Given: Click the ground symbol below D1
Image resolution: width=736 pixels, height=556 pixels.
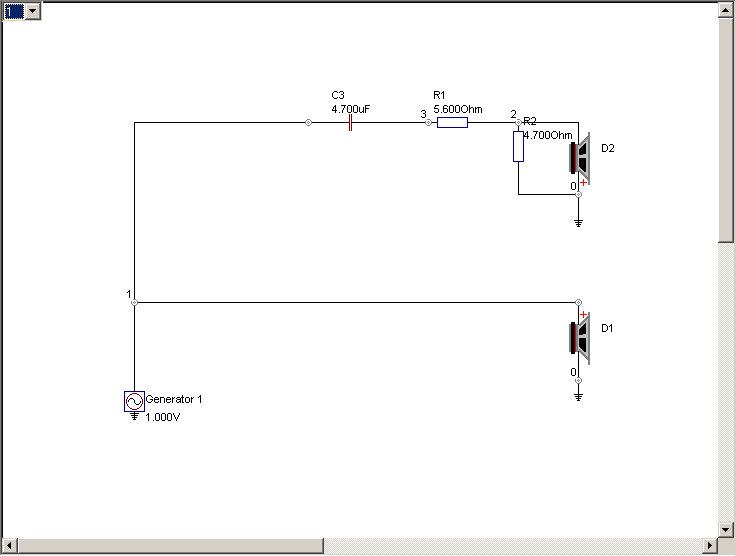Looking at the screenshot, I should 578,397.
